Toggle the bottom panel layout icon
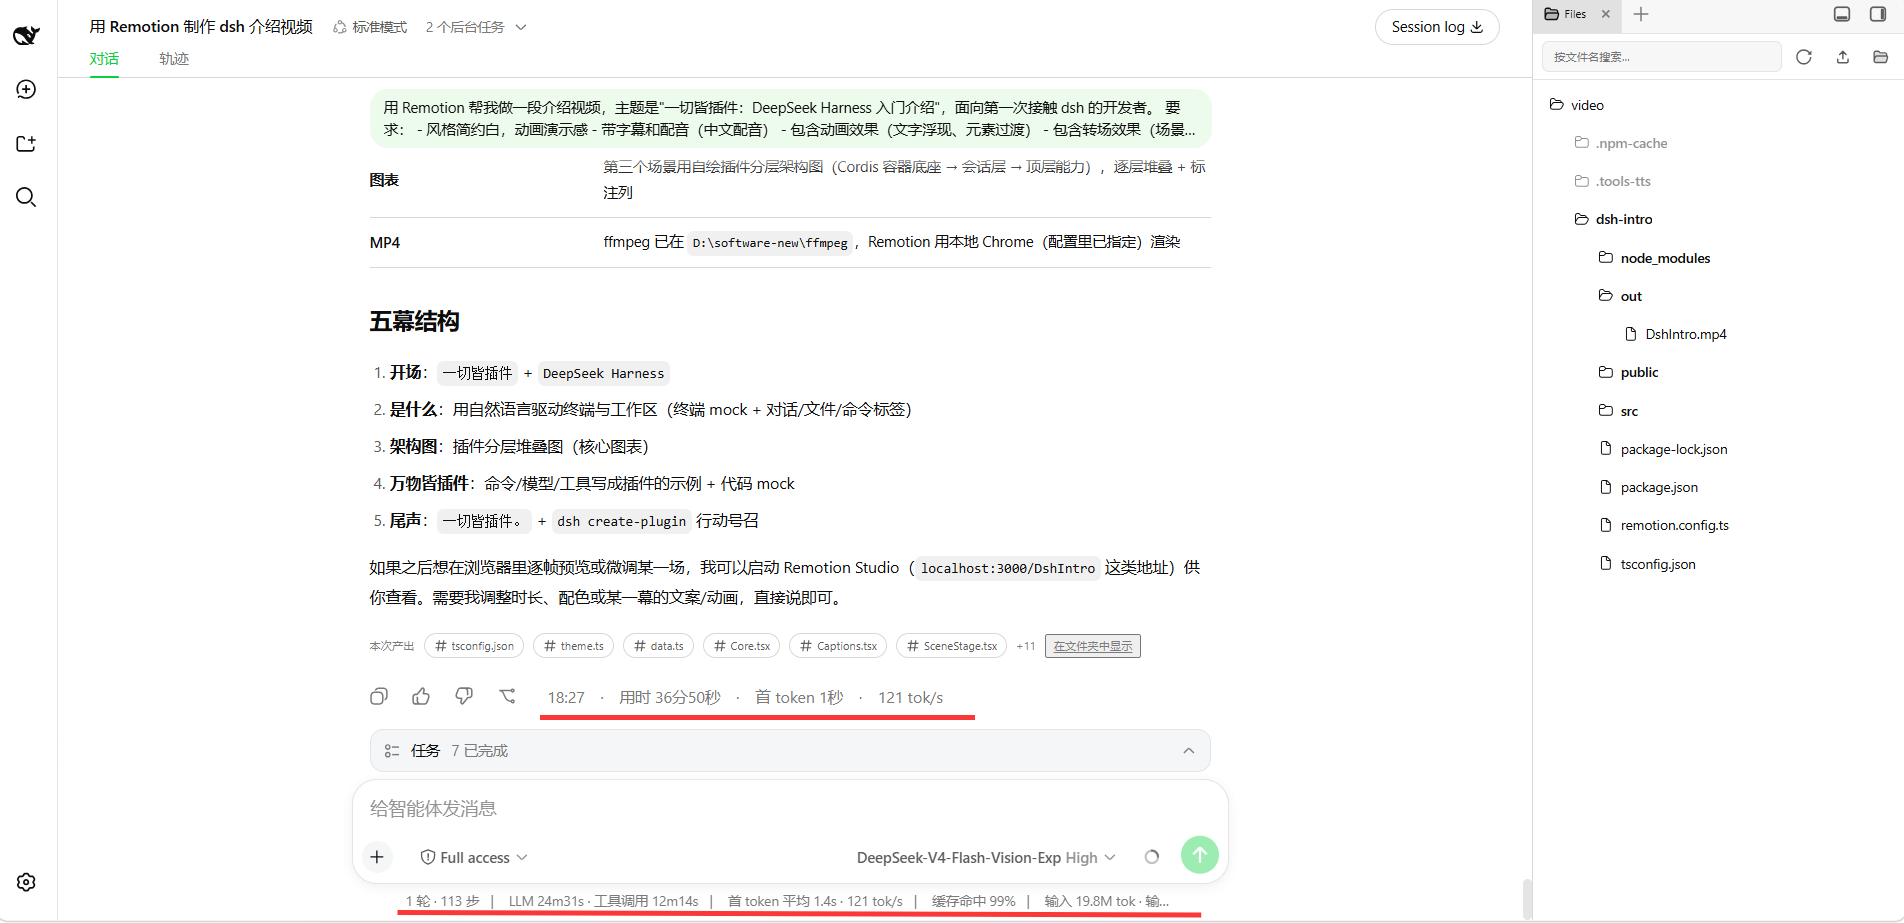The width and height of the screenshot is (1904, 923). tap(1842, 14)
